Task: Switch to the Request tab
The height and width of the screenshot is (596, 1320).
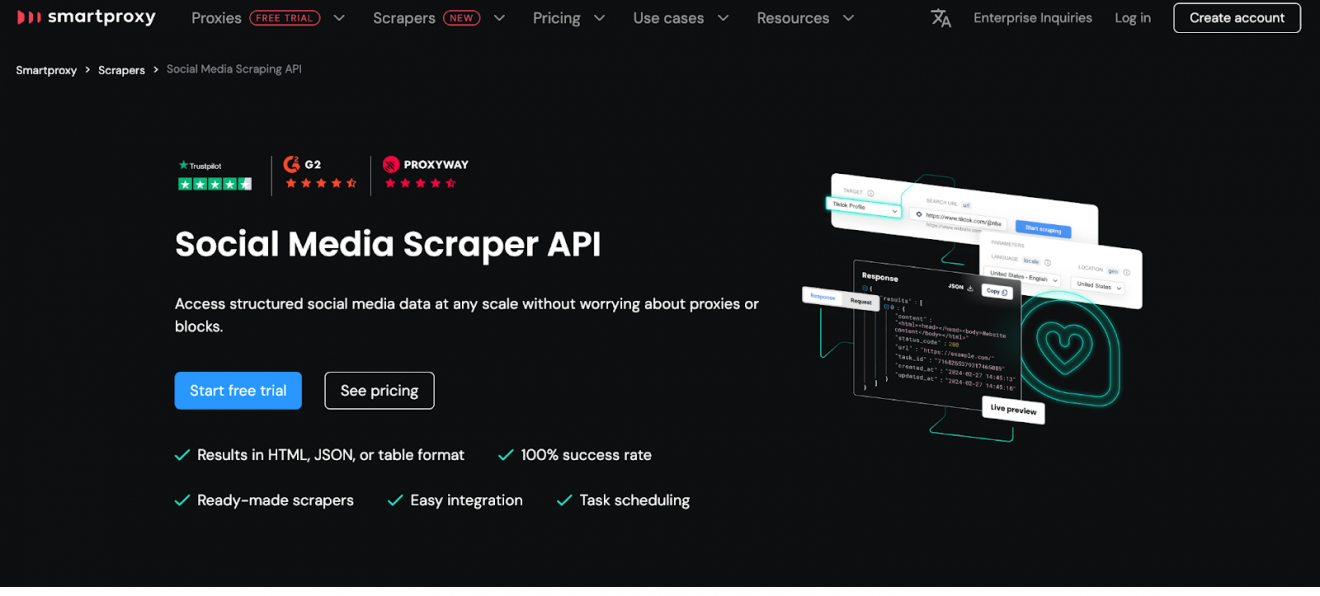Action: coord(861,302)
